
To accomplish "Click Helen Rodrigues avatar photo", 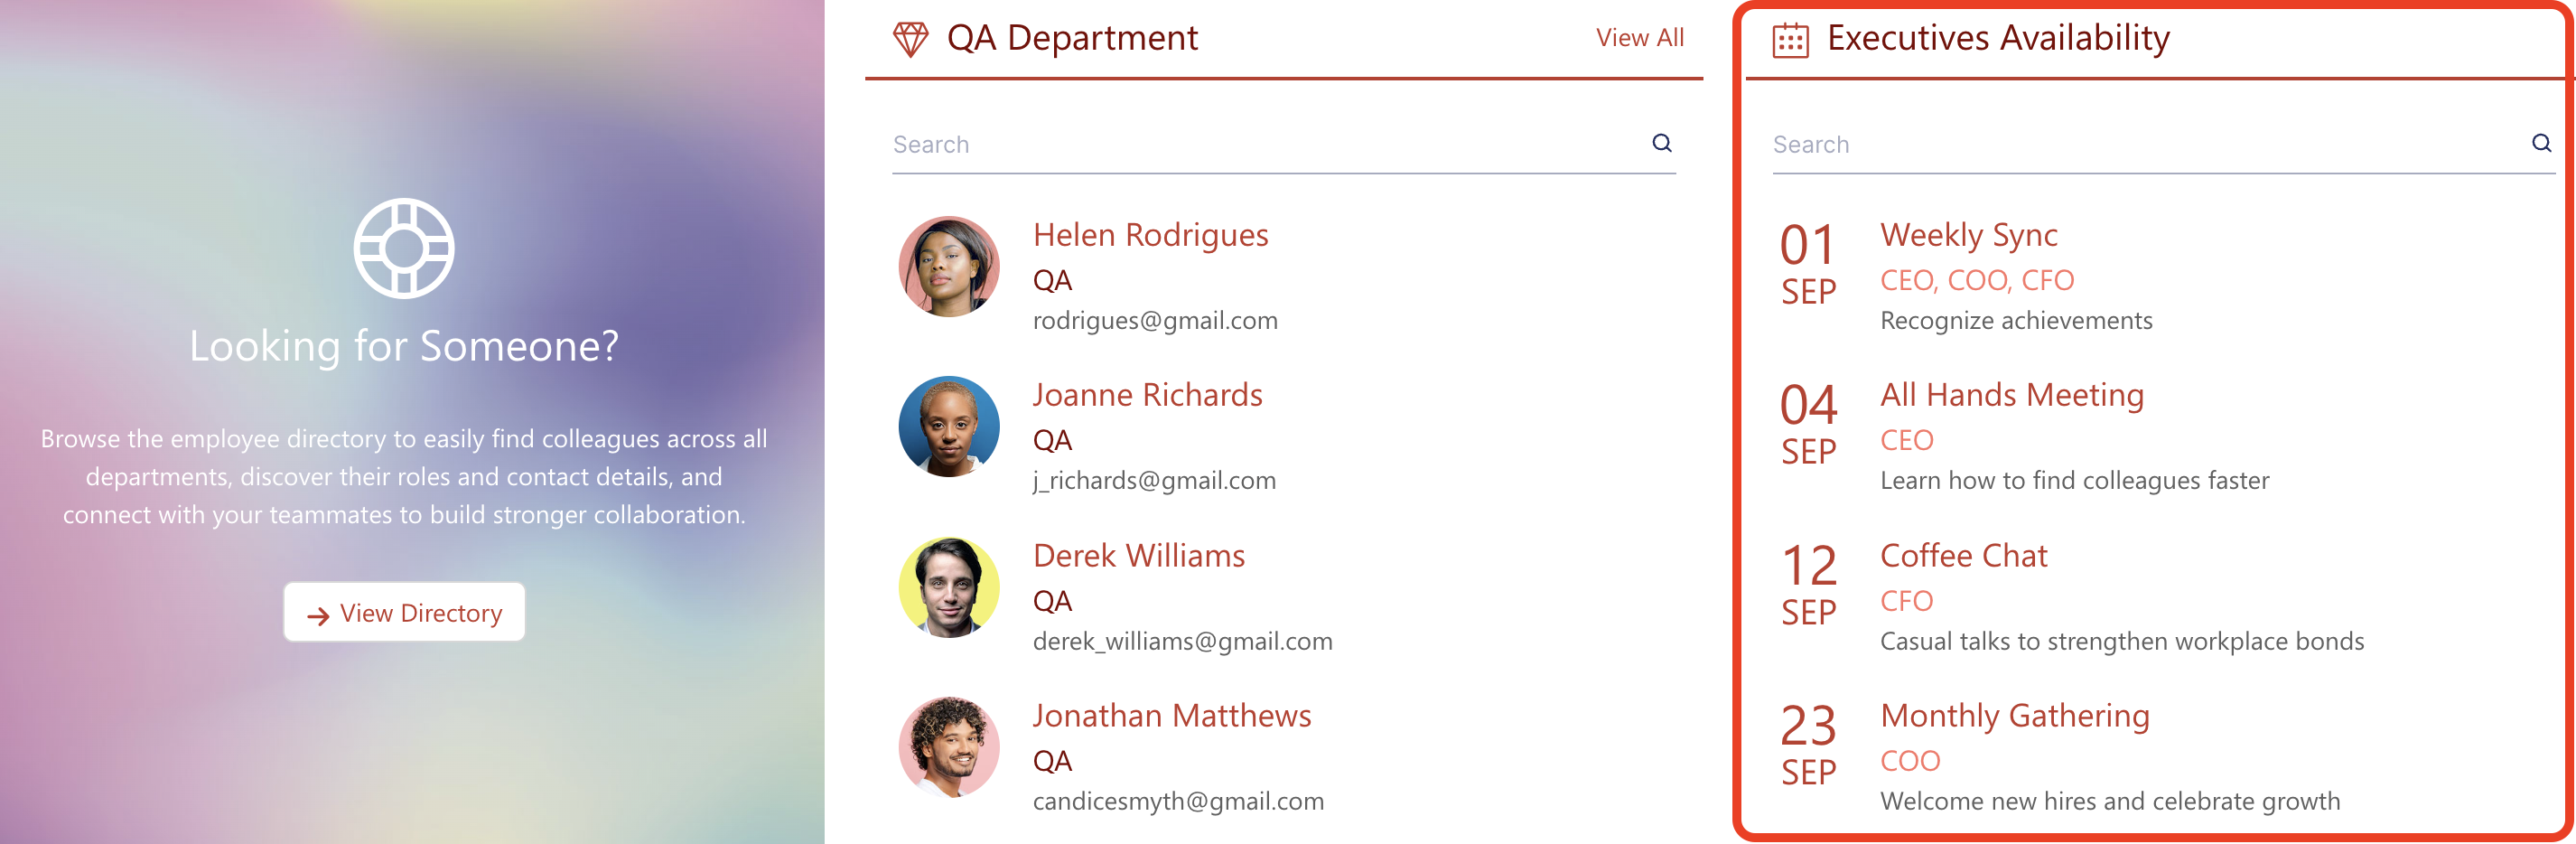I will (948, 267).
